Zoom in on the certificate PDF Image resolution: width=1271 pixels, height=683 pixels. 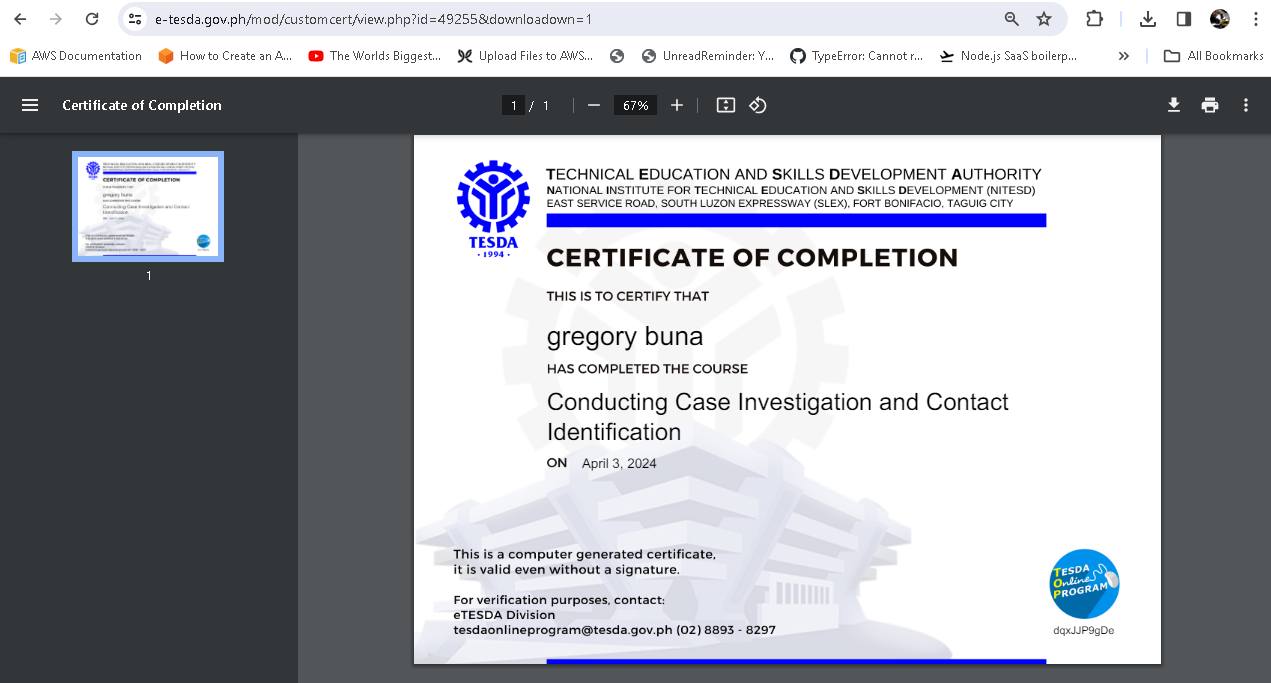(677, 105)
